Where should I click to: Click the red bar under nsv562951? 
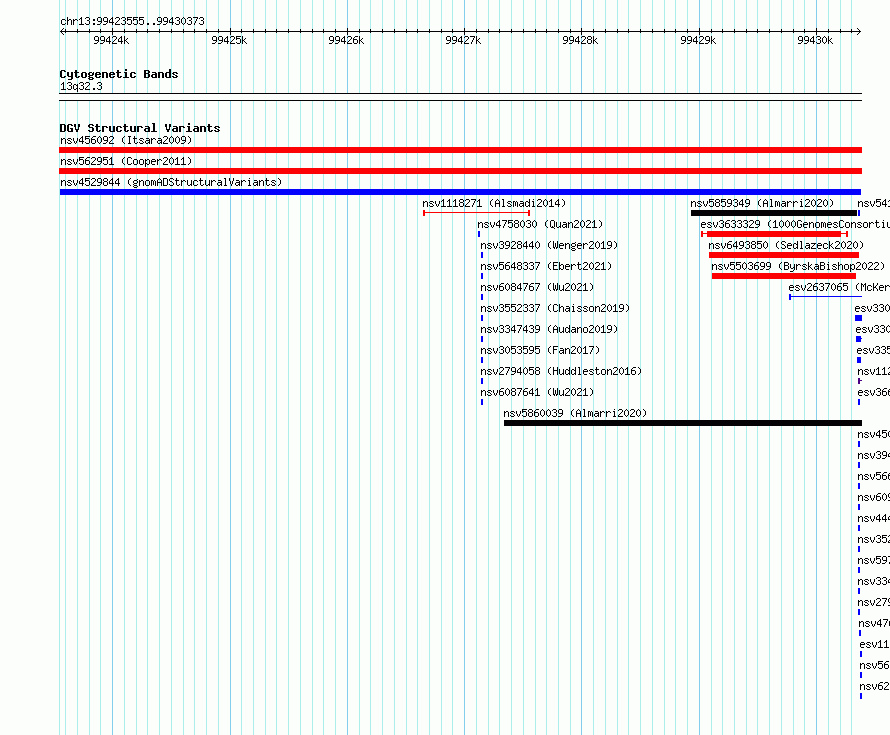460,171
